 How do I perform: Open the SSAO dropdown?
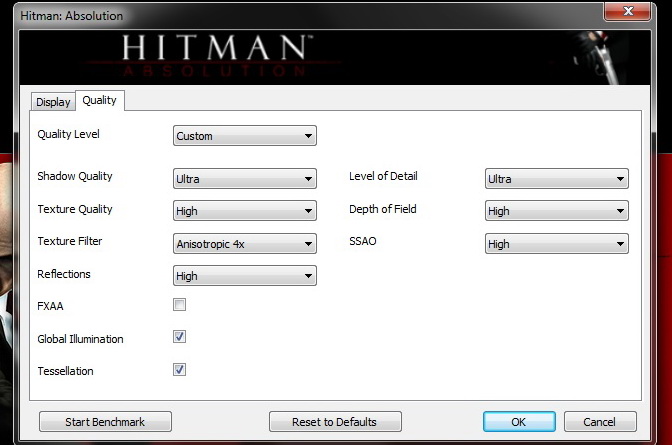(557, 244)
